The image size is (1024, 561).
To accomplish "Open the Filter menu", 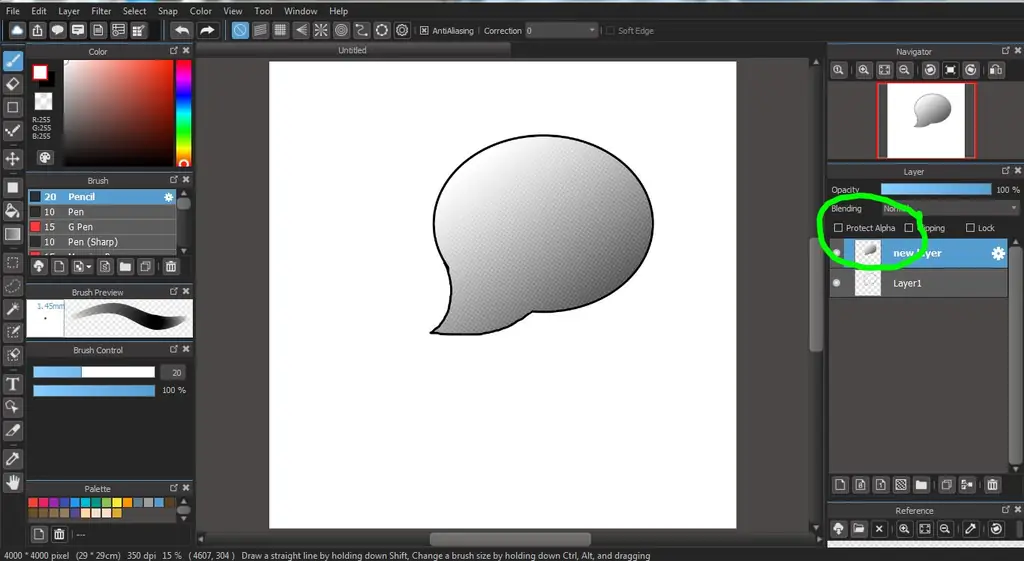I will click(101, 11).
